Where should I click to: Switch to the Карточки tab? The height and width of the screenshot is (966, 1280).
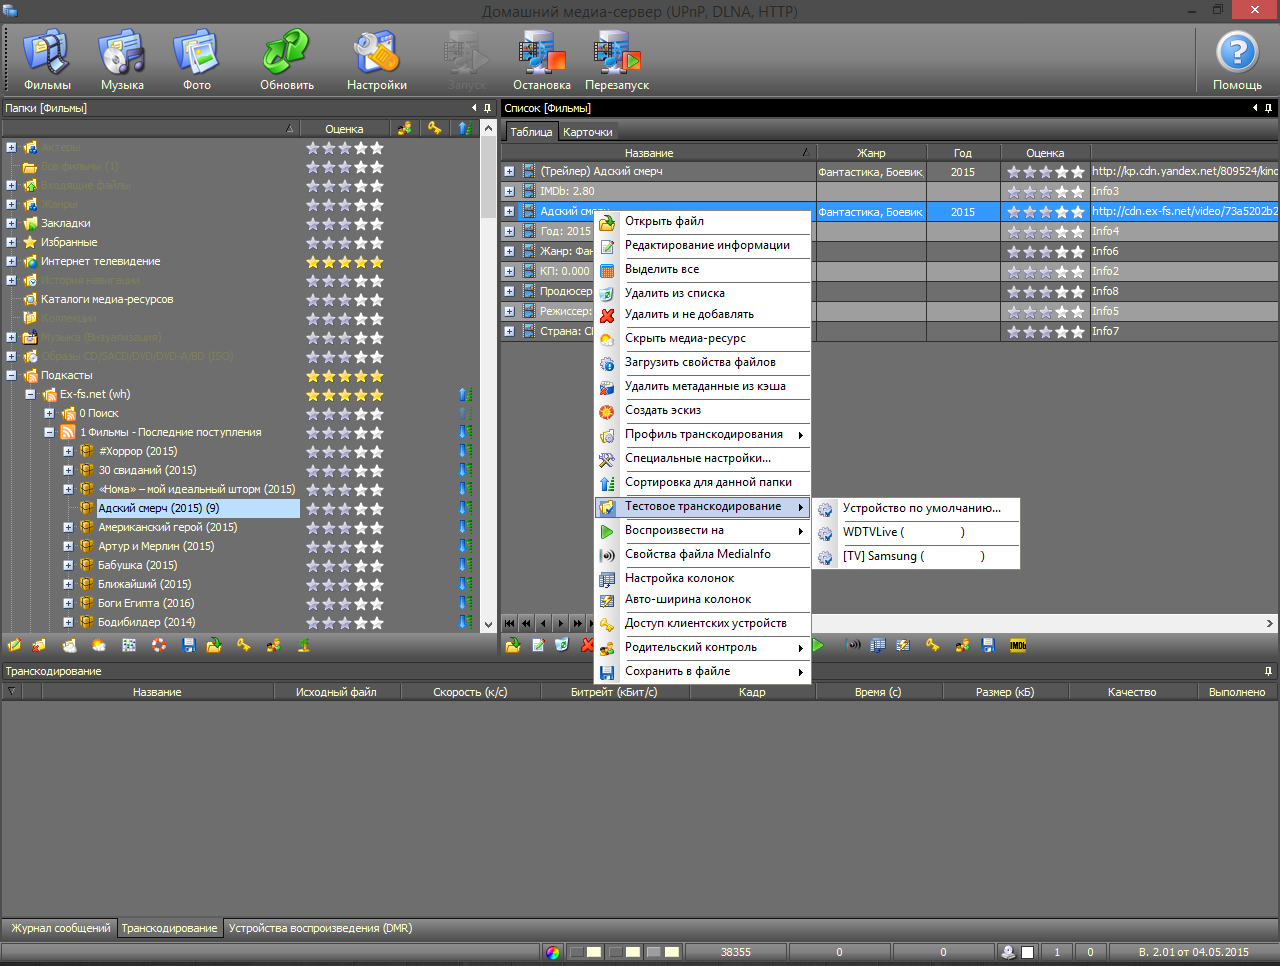pos(587,132)
